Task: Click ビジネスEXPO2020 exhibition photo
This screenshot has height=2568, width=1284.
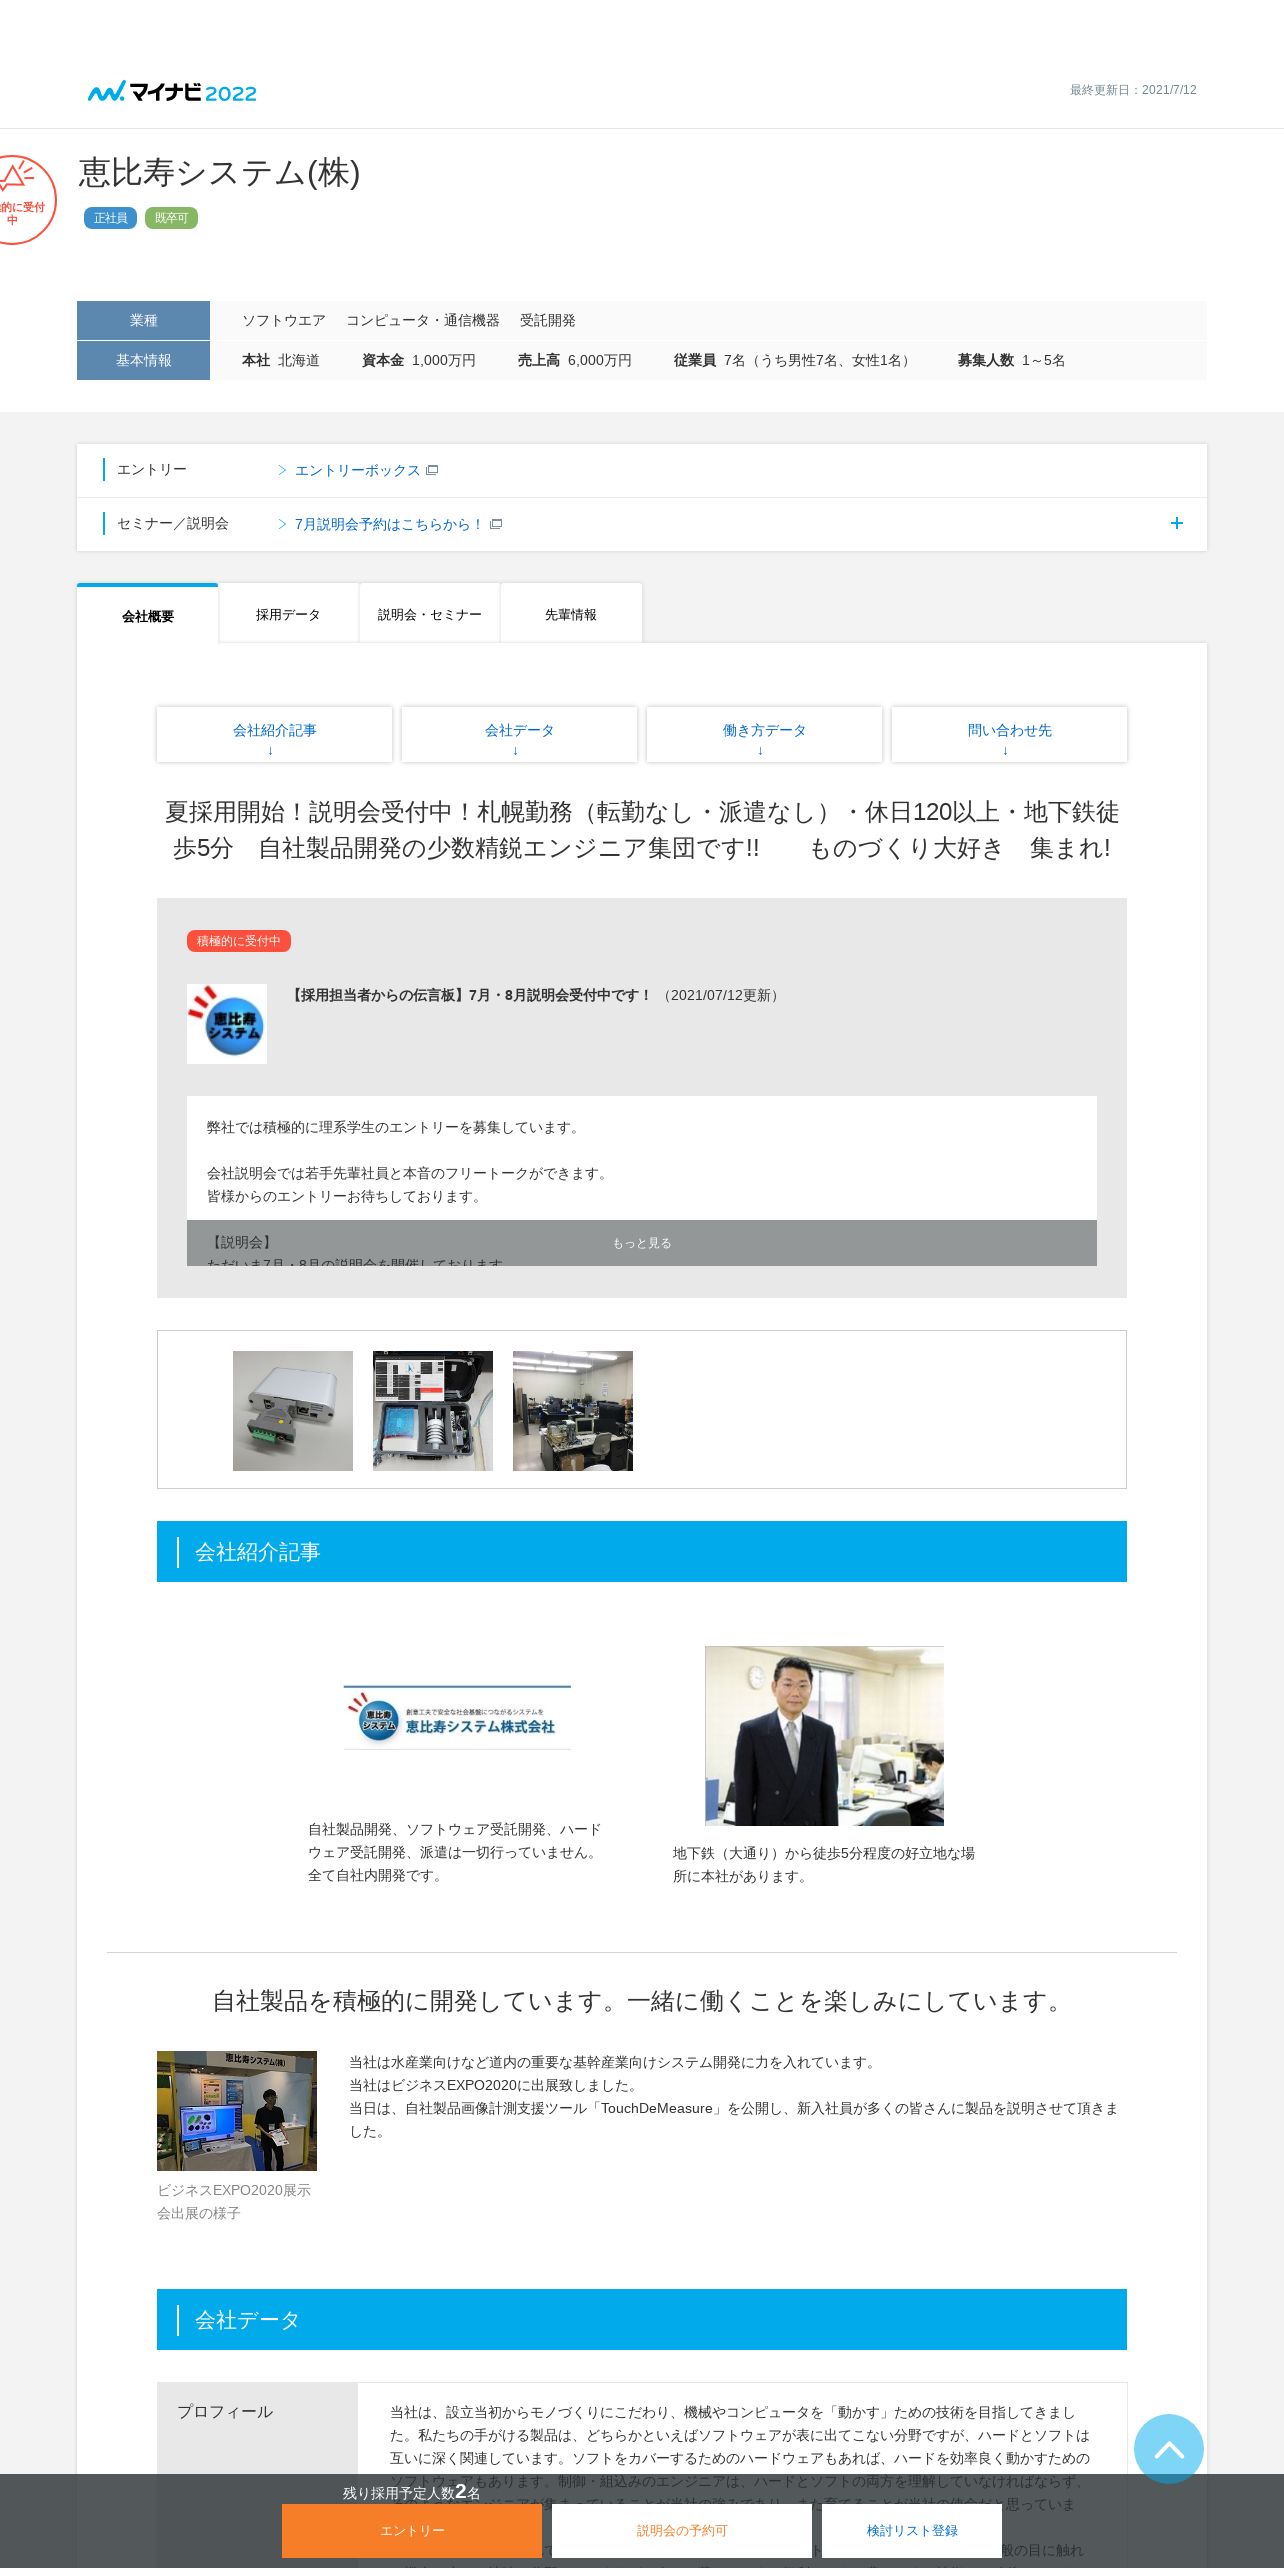Action: 237,2111
